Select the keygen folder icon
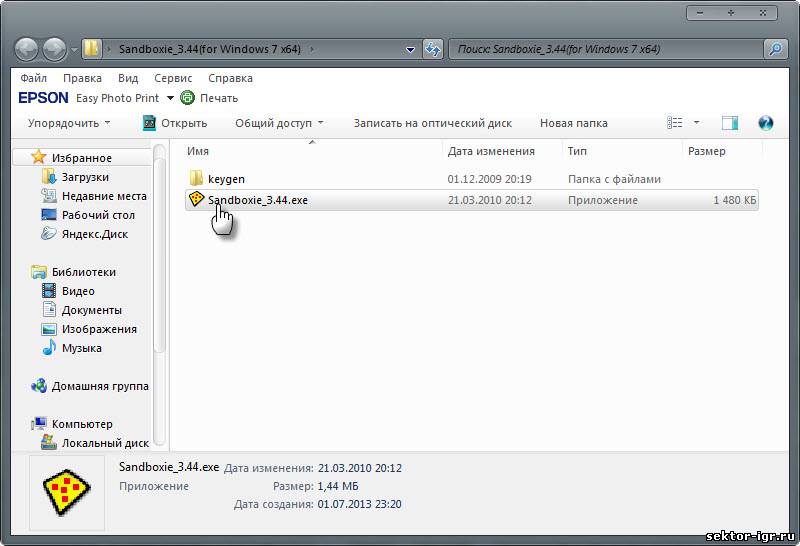 [196, 179]
